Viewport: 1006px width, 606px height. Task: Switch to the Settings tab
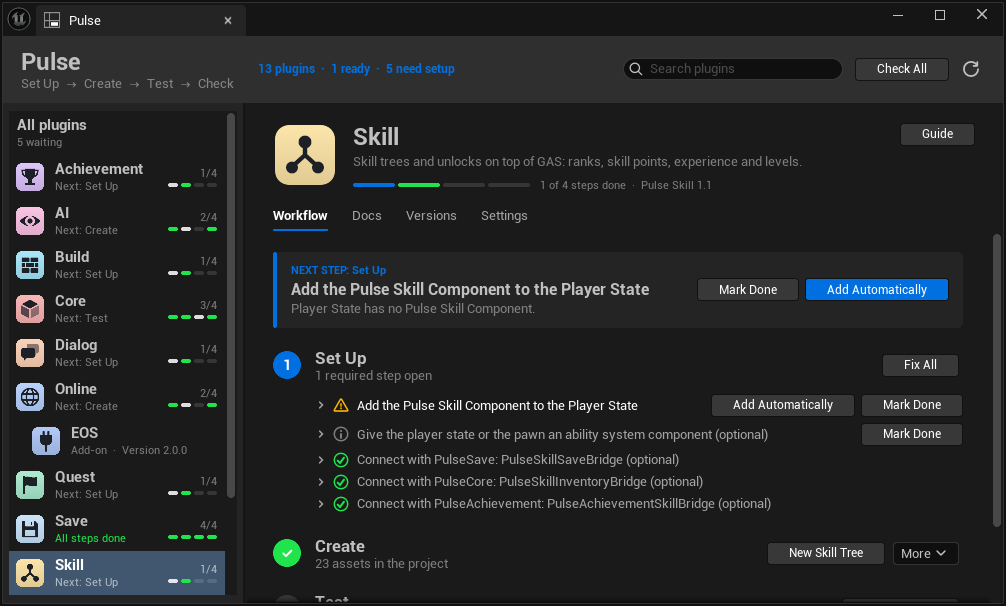pos(504,216)
